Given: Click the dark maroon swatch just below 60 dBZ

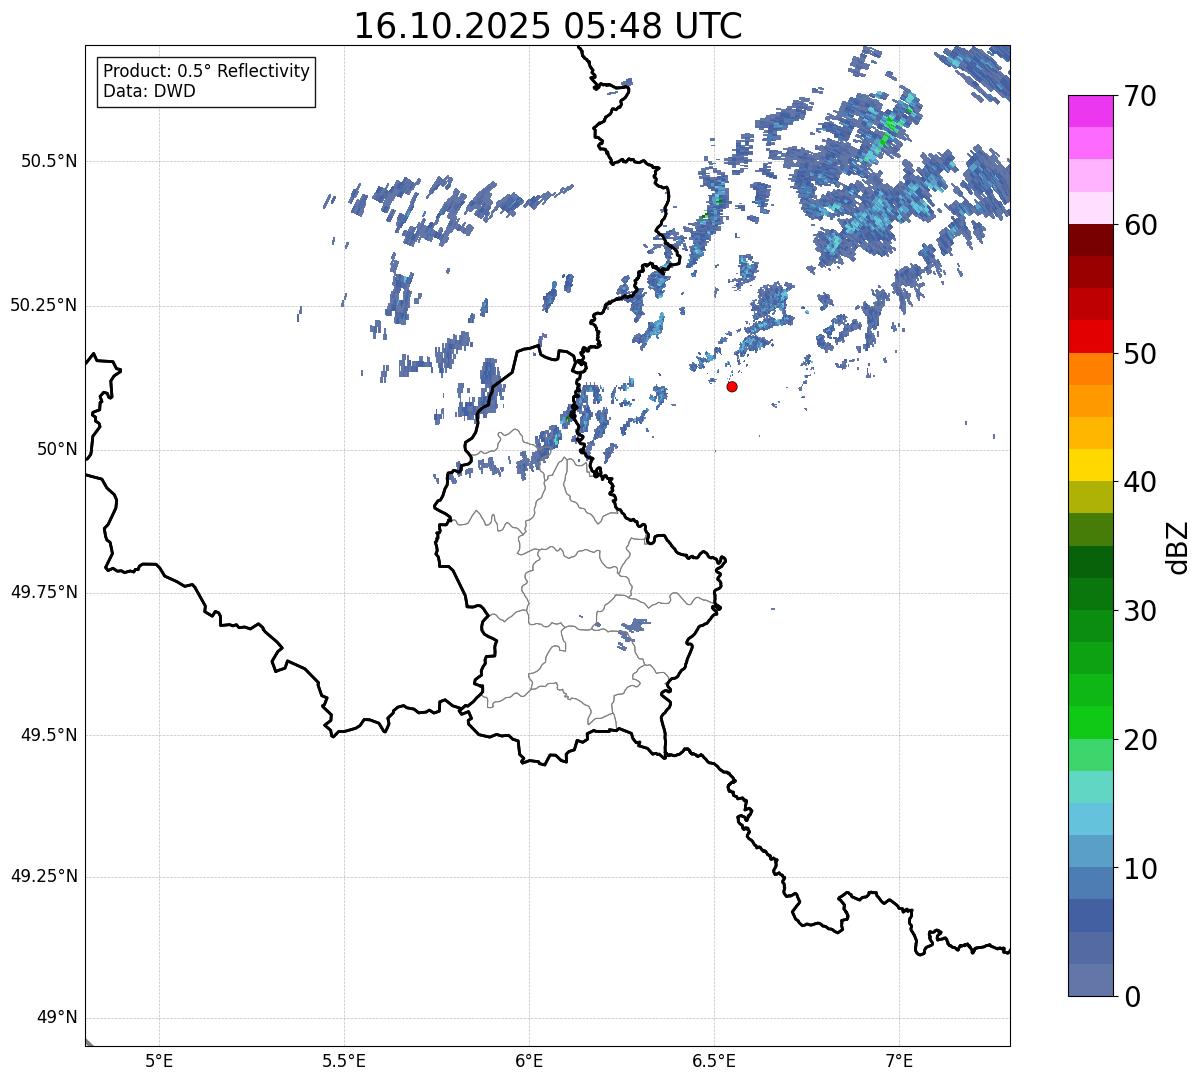Looking at the screenshot, I should [x=1091, y=240].
